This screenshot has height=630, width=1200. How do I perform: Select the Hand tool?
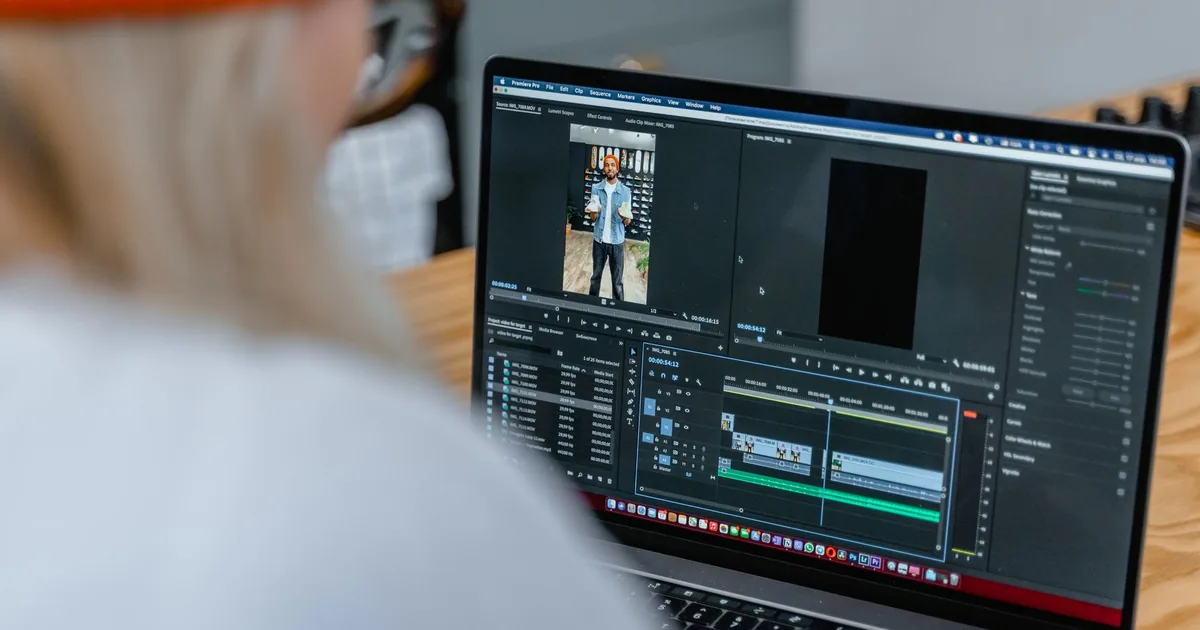(x=630, y=411)
